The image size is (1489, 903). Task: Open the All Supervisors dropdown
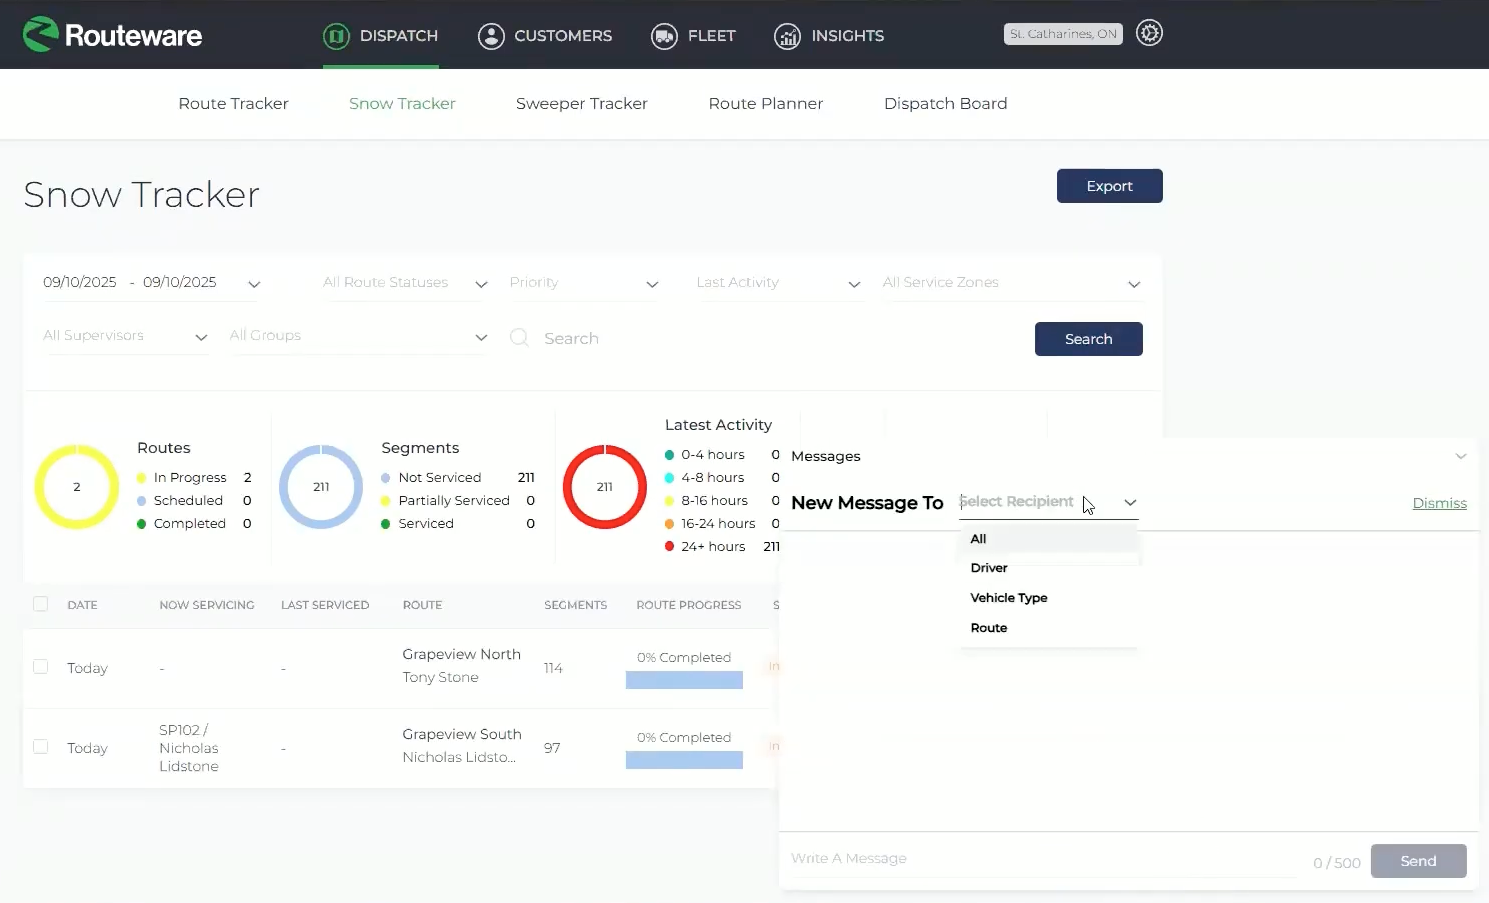tap(125, 336)
